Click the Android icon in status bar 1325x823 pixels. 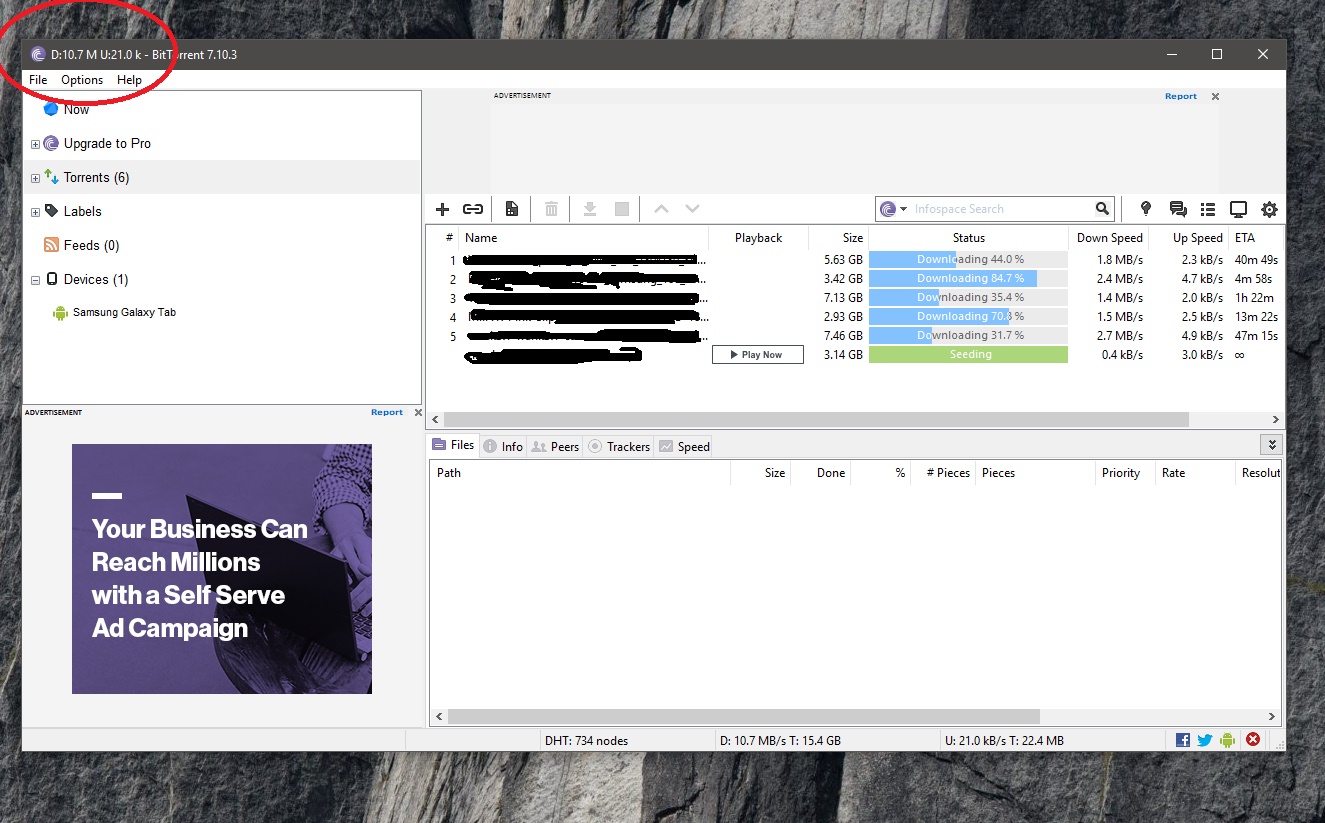coord(1228,740)
